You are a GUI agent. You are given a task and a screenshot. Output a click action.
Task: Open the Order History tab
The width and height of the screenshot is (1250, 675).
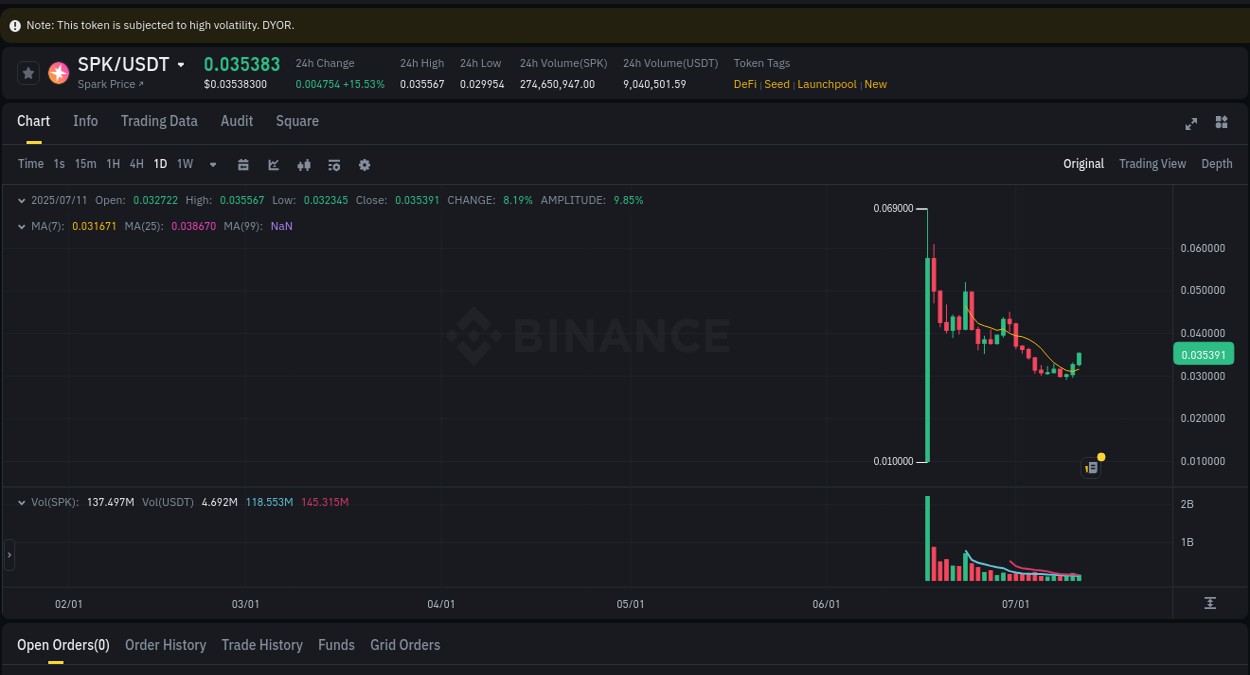165,645
